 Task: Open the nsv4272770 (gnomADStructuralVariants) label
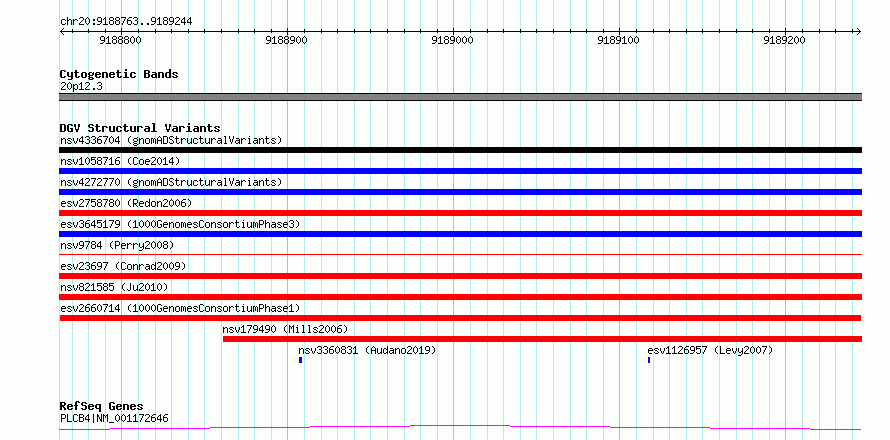coord(171,182)
